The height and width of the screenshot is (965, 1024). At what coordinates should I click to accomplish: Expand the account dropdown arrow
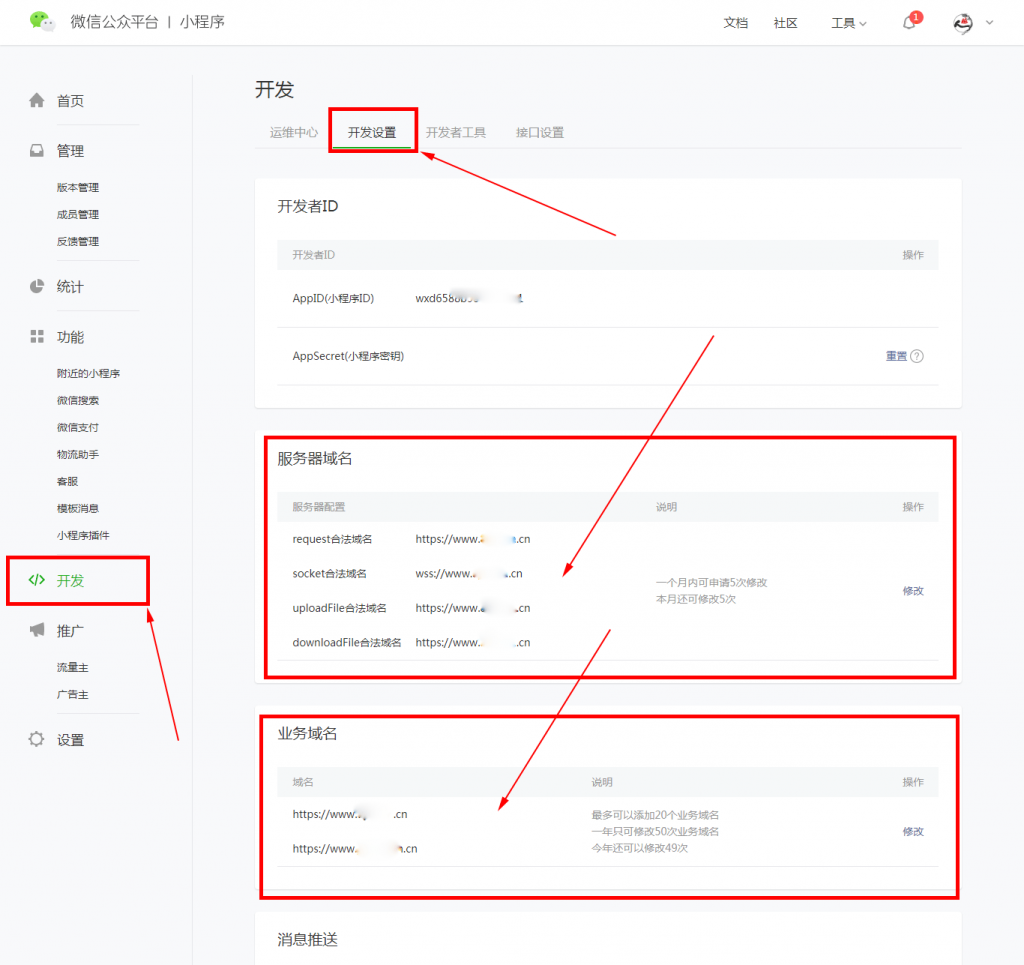[x=990, y=22]
